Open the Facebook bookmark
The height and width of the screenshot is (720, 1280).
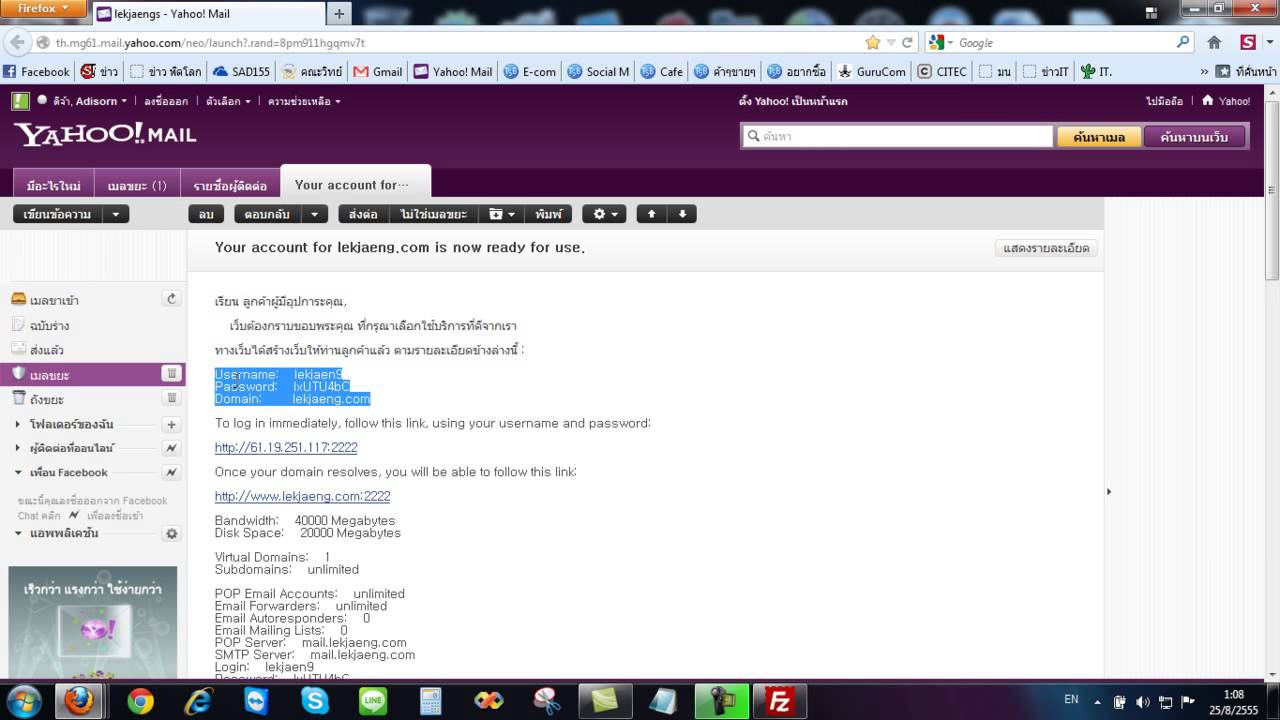(37, 71)
